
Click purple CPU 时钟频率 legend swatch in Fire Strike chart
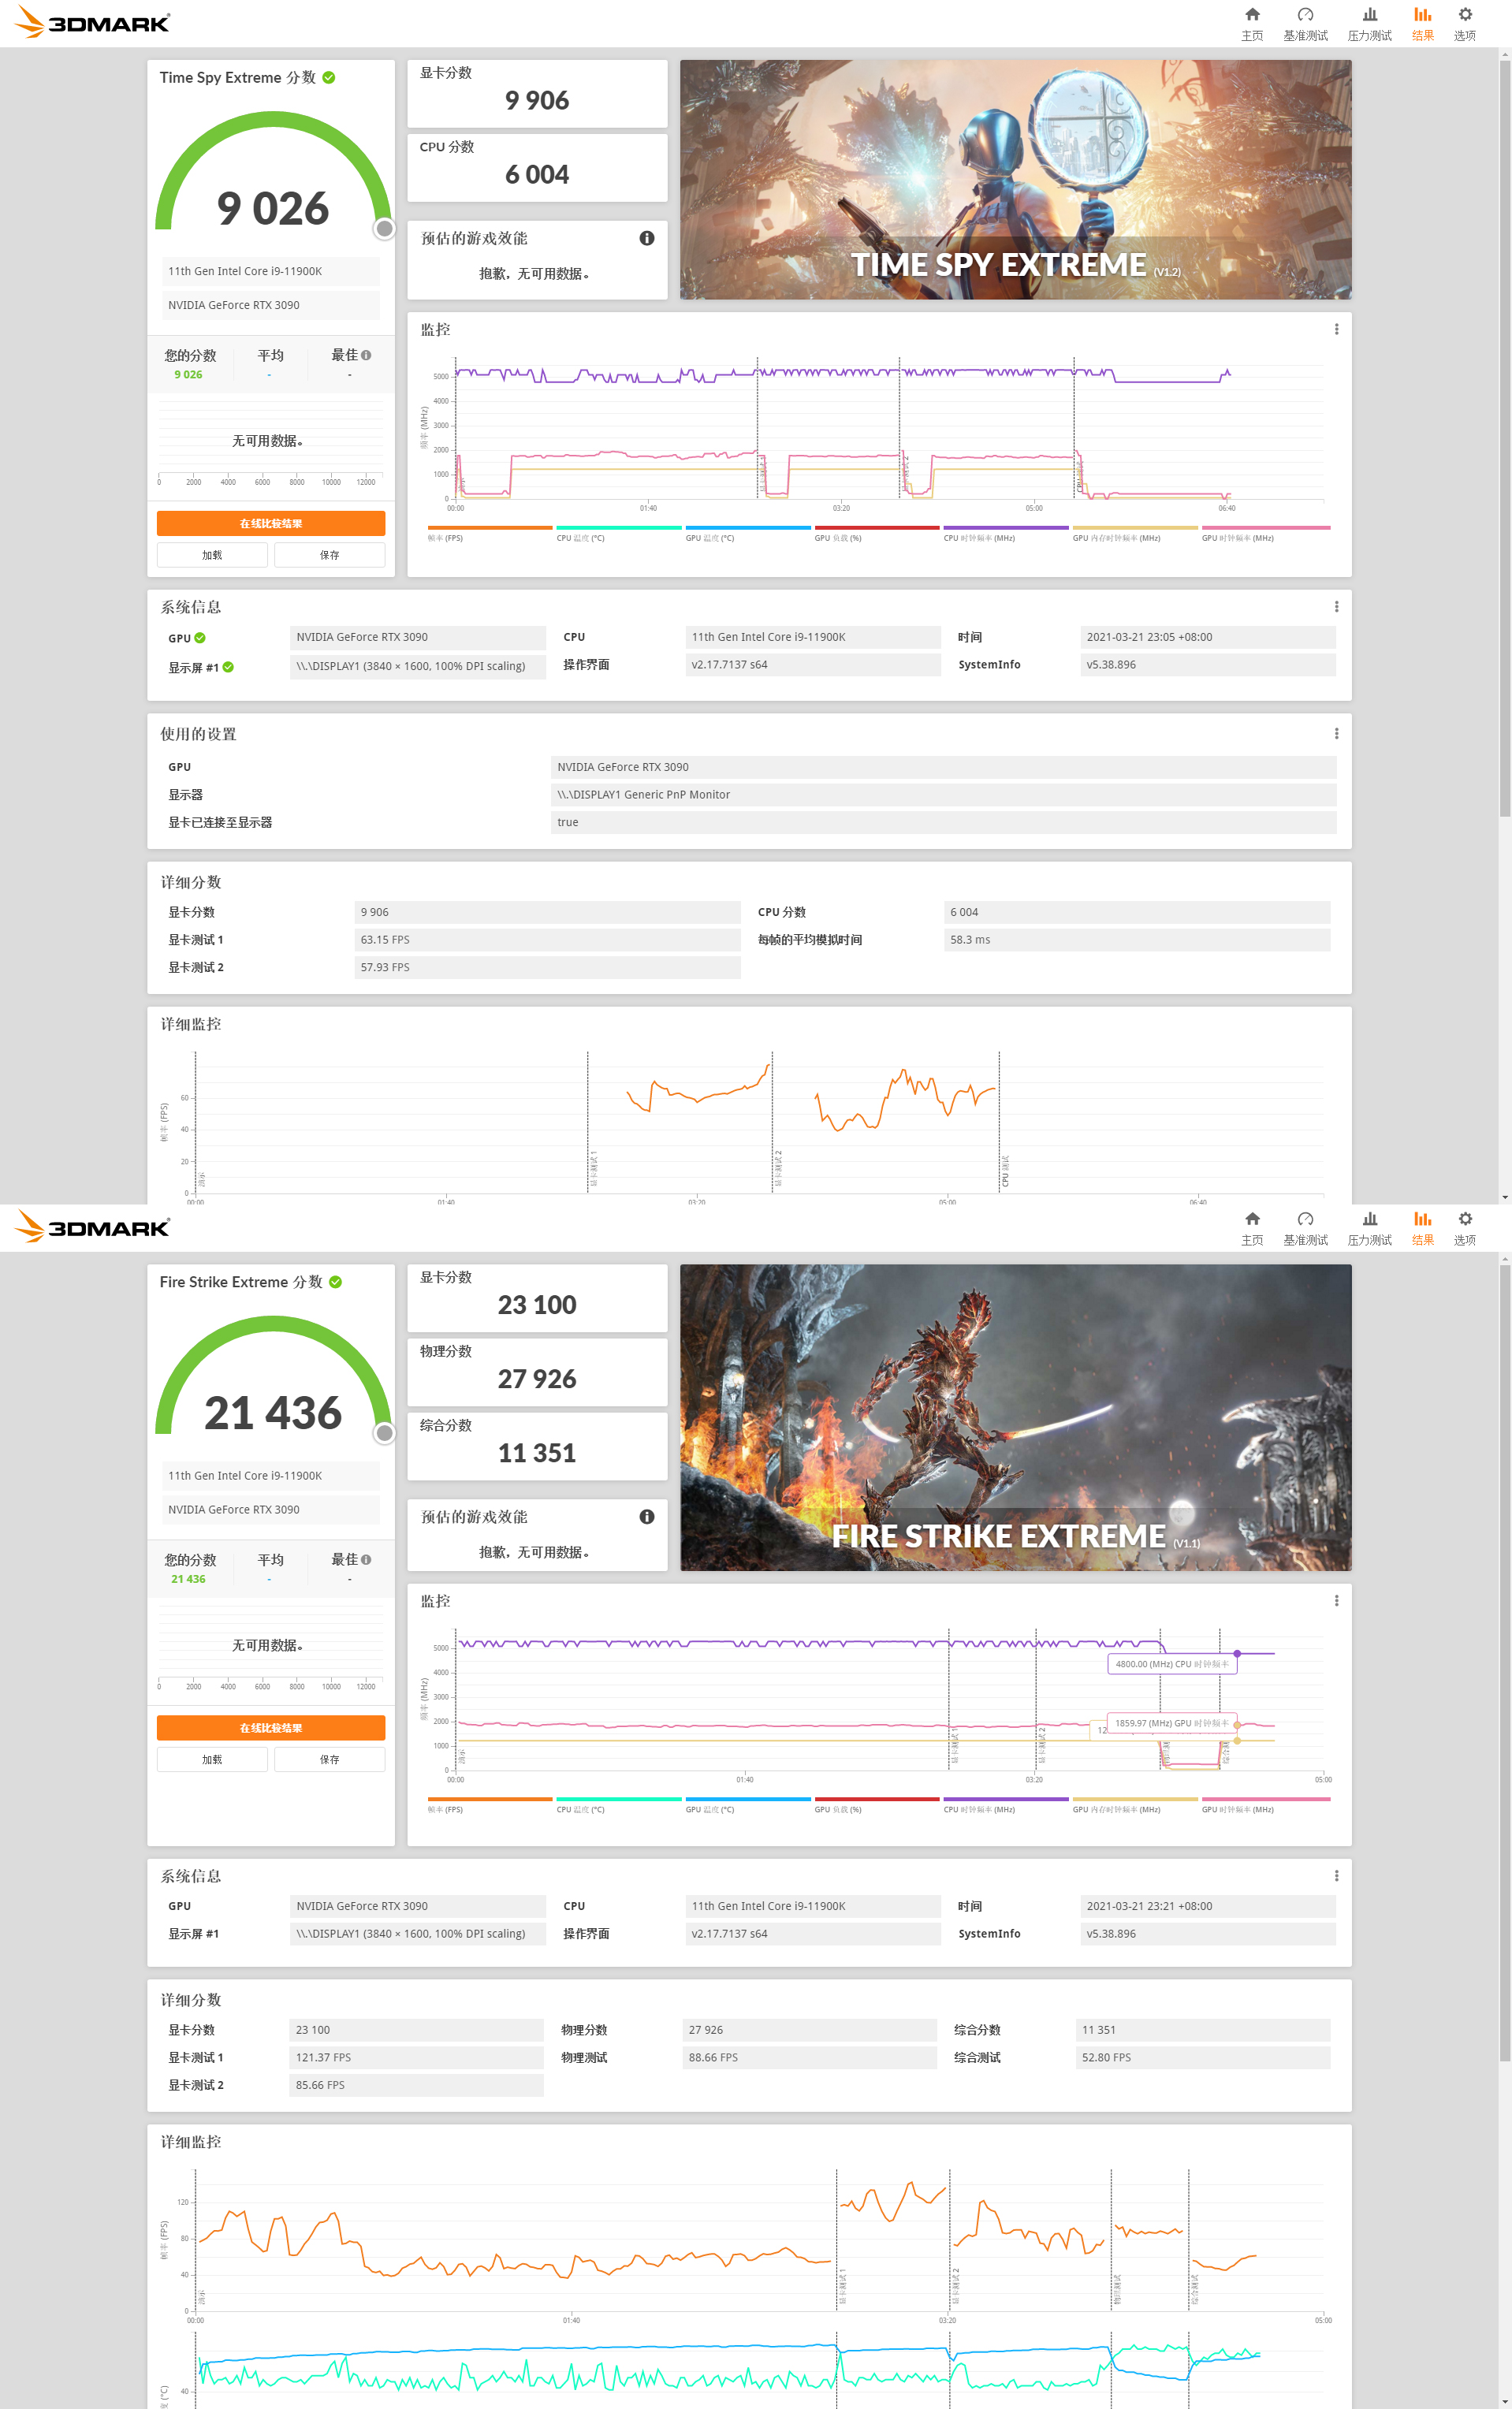(1005, 1799)
